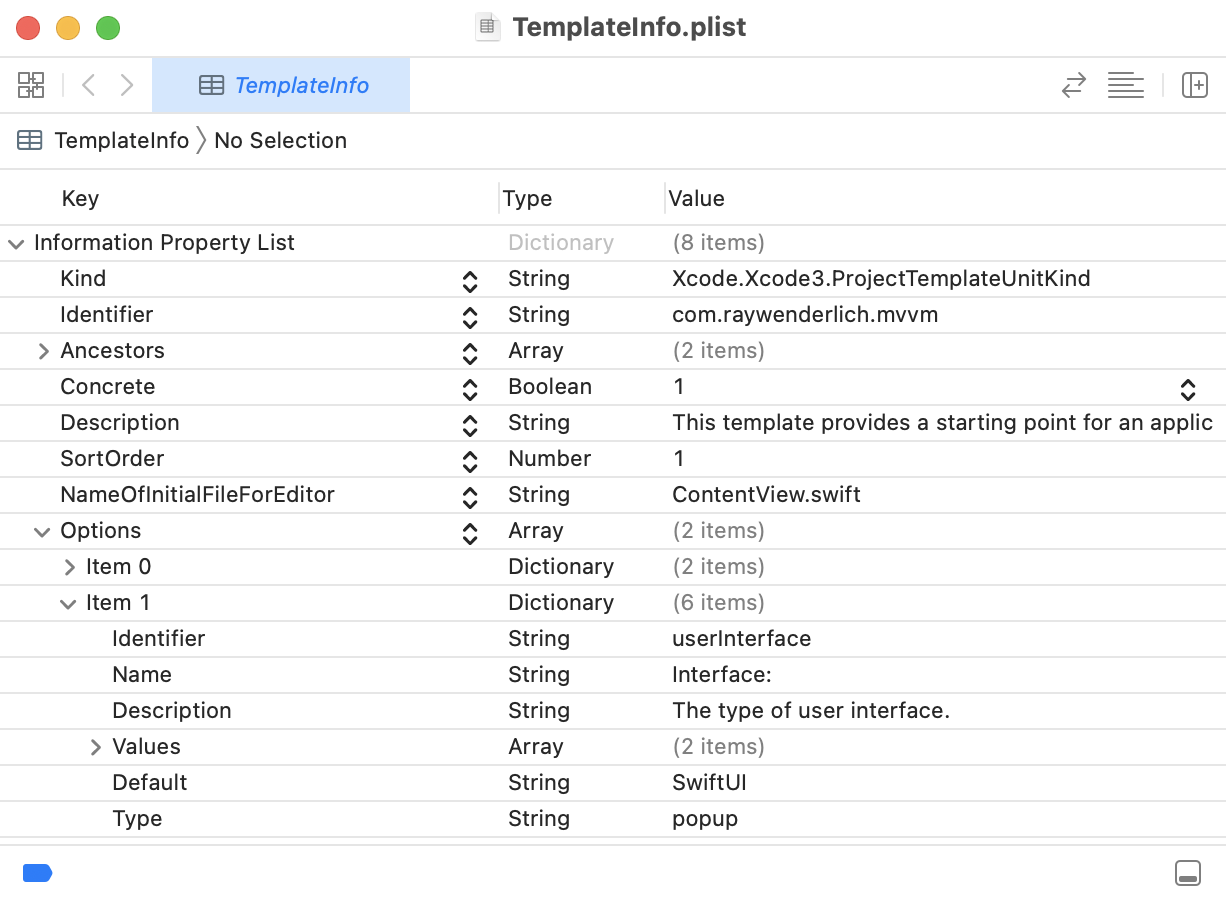Click the blue indicator in the bottom-left corner
Viewport: 1226px width, 900px height.
point(38,873)
